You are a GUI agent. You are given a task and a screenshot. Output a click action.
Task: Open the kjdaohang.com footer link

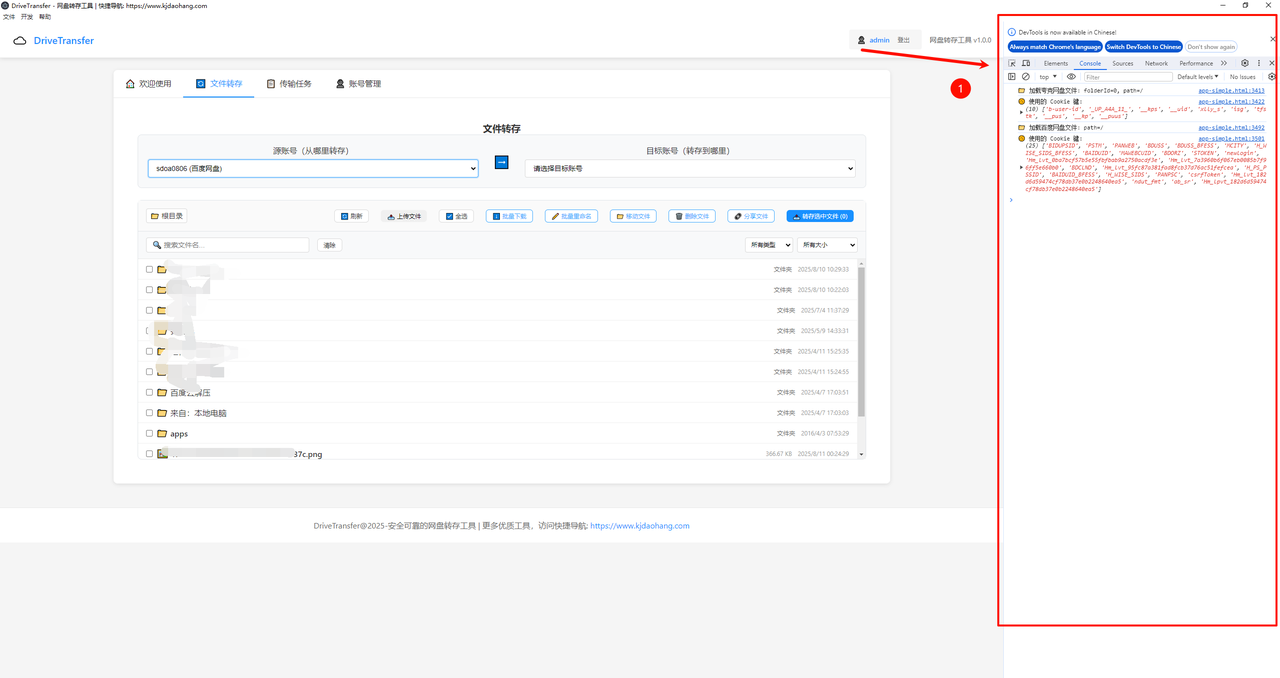(639, 526)
